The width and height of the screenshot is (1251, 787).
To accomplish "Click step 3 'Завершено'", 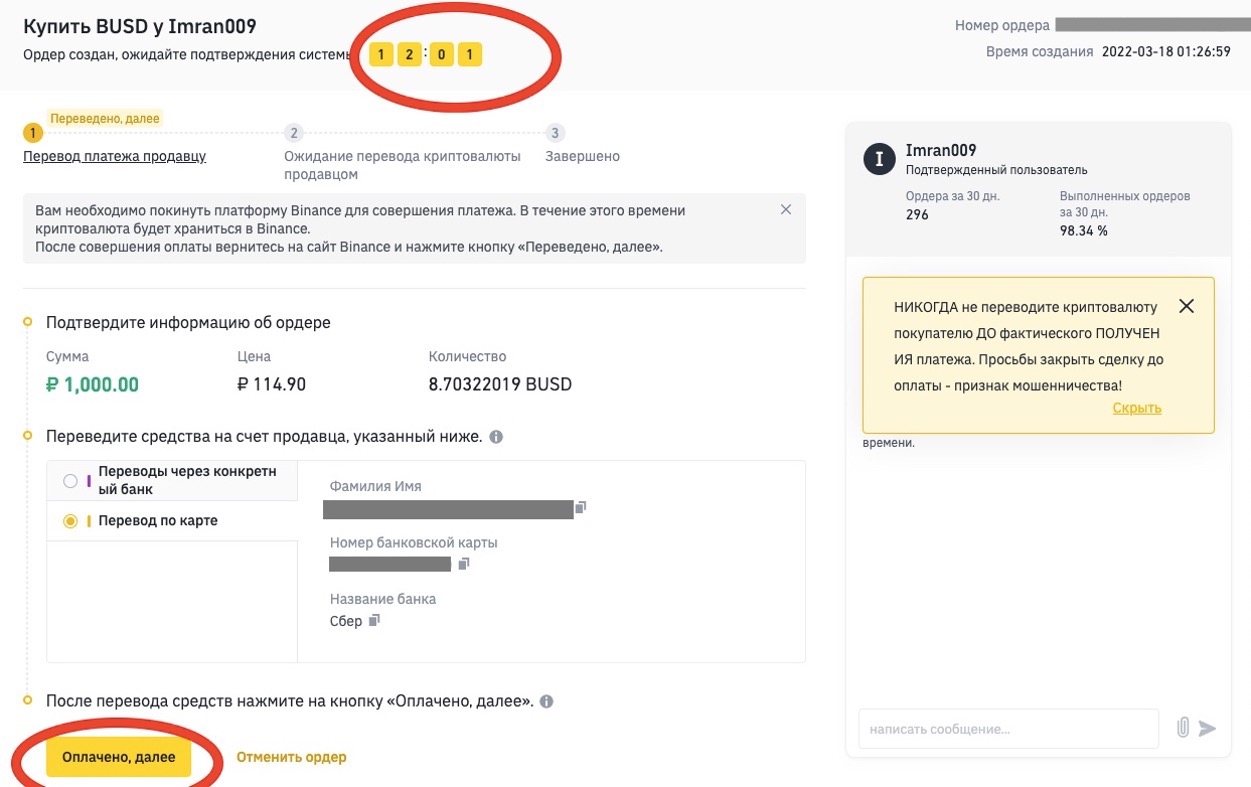I will coord(582,156).
